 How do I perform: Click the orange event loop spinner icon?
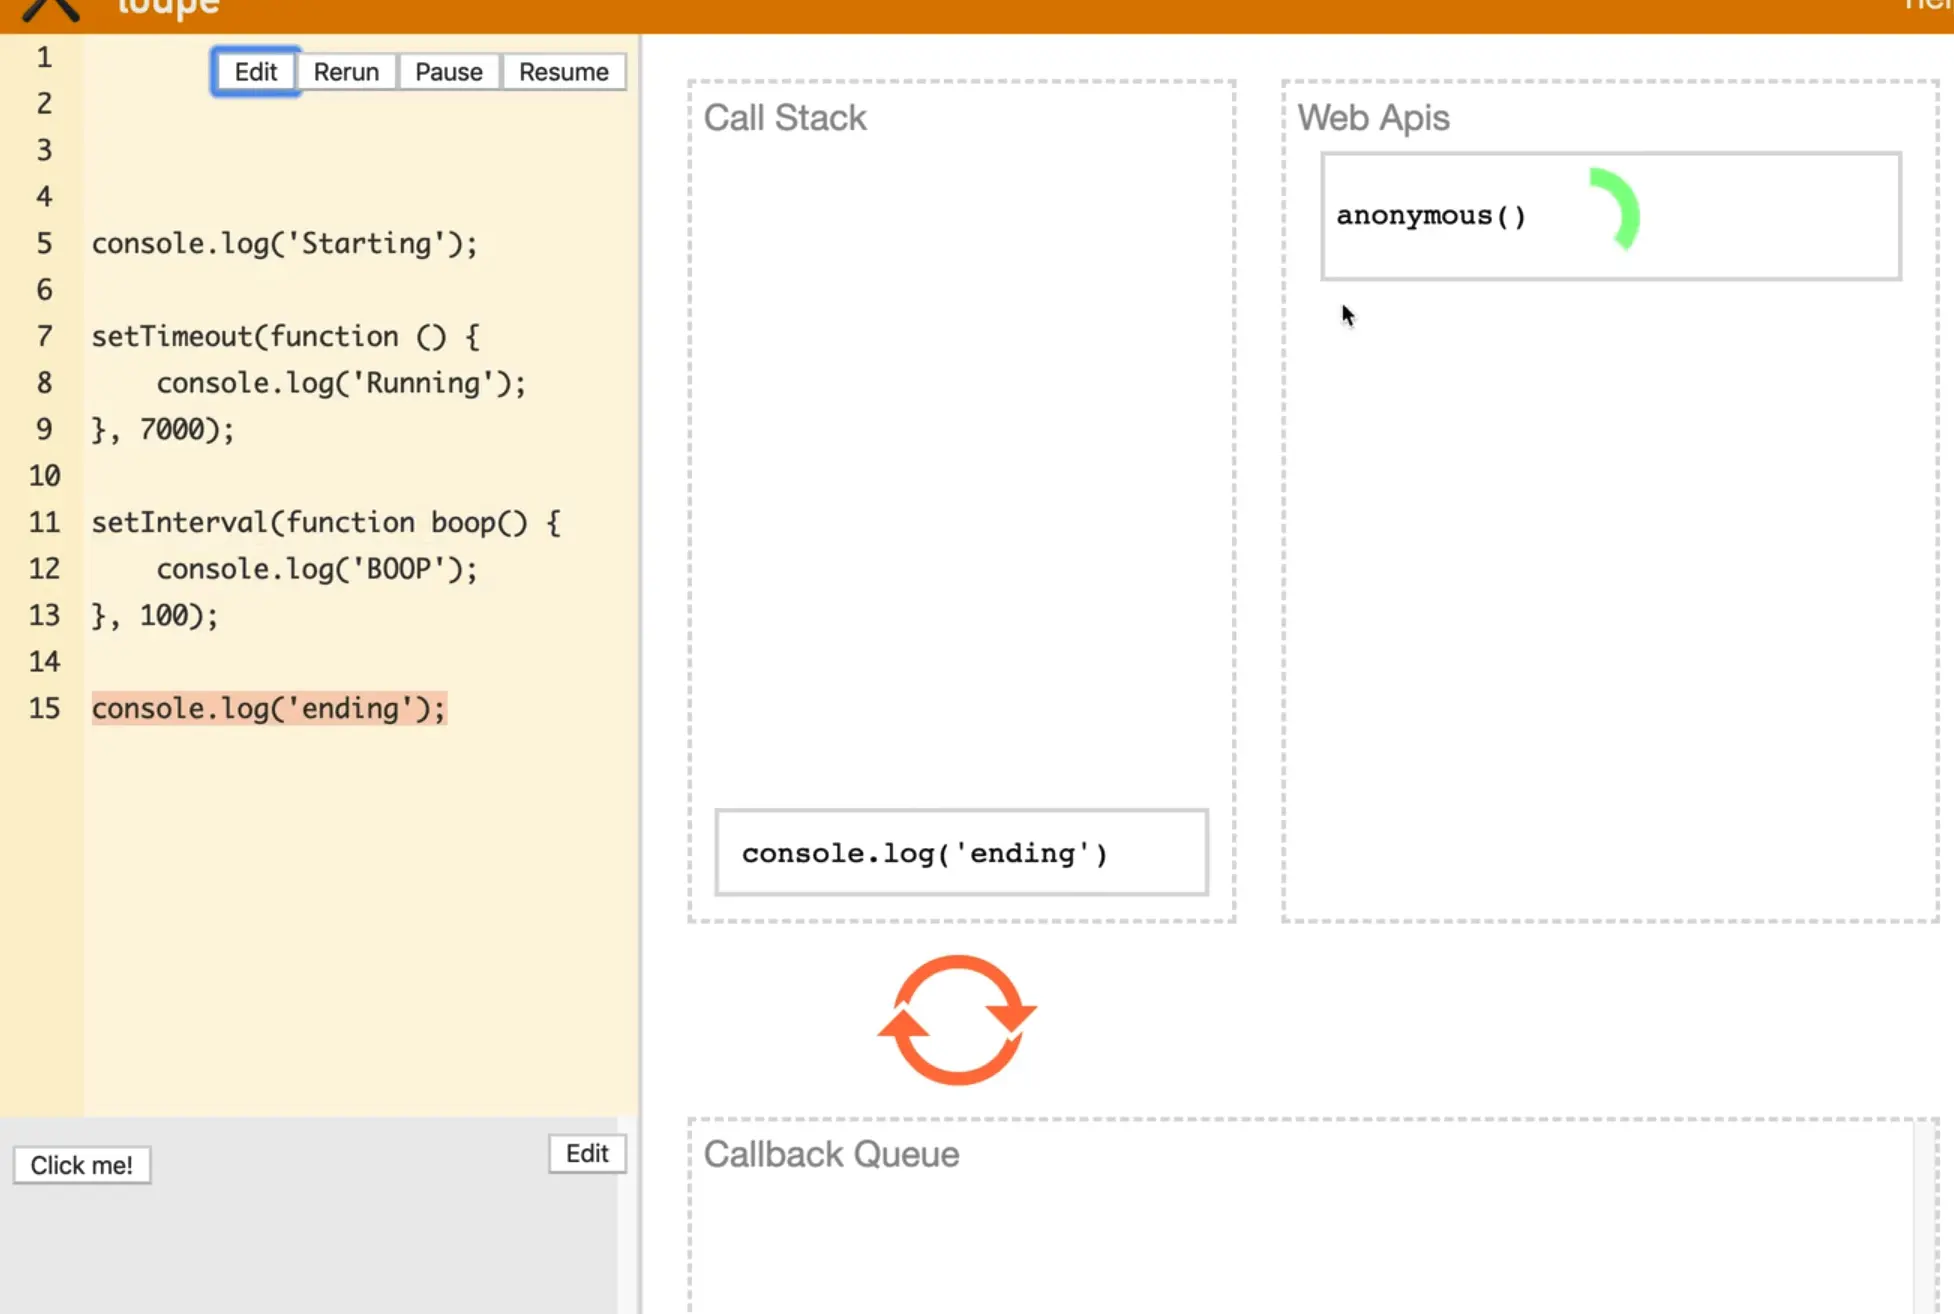(957, 1020)
